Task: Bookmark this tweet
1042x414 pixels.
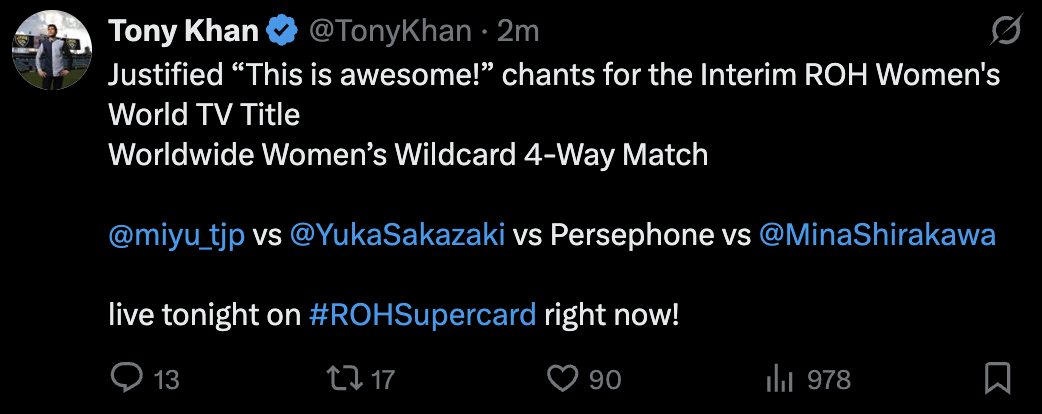Action: pos(996,378)
